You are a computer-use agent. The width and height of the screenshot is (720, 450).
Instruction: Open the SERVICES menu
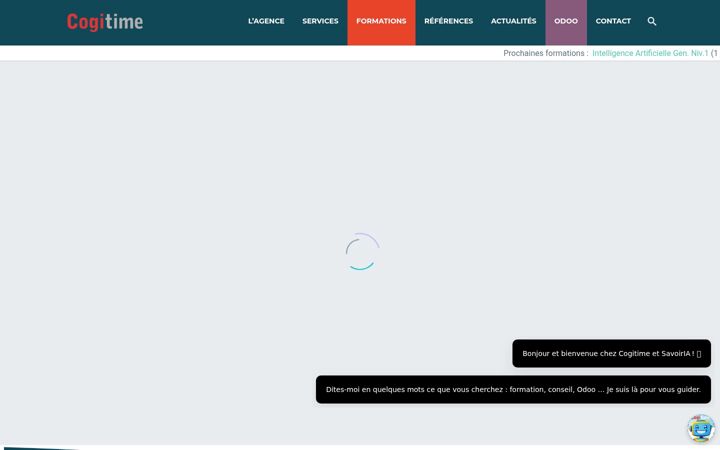[x=320, y=21]
